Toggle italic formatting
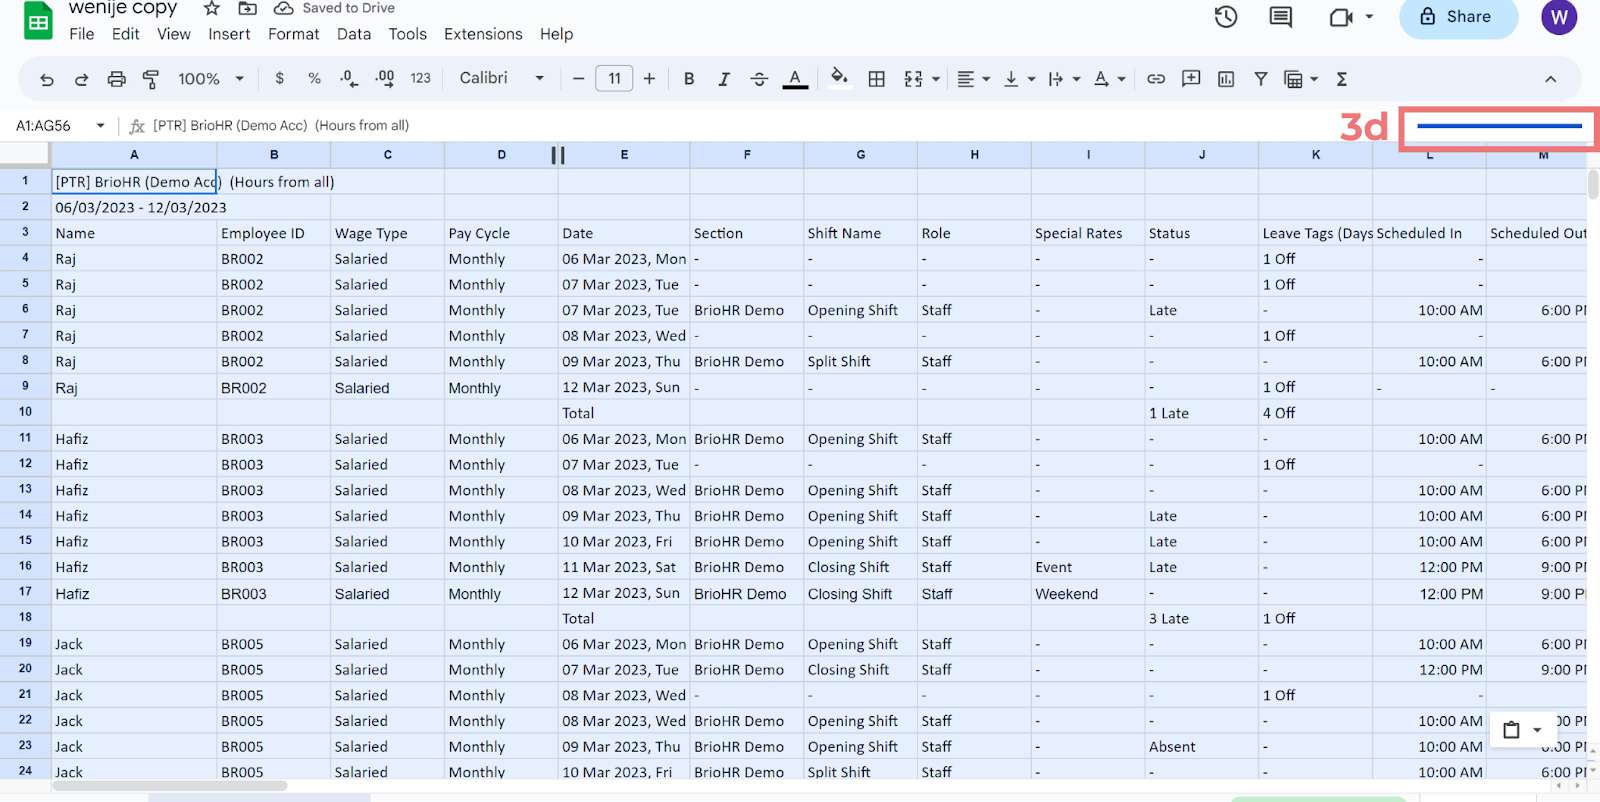Screen dimensions: 1600x802 [724, 78]
